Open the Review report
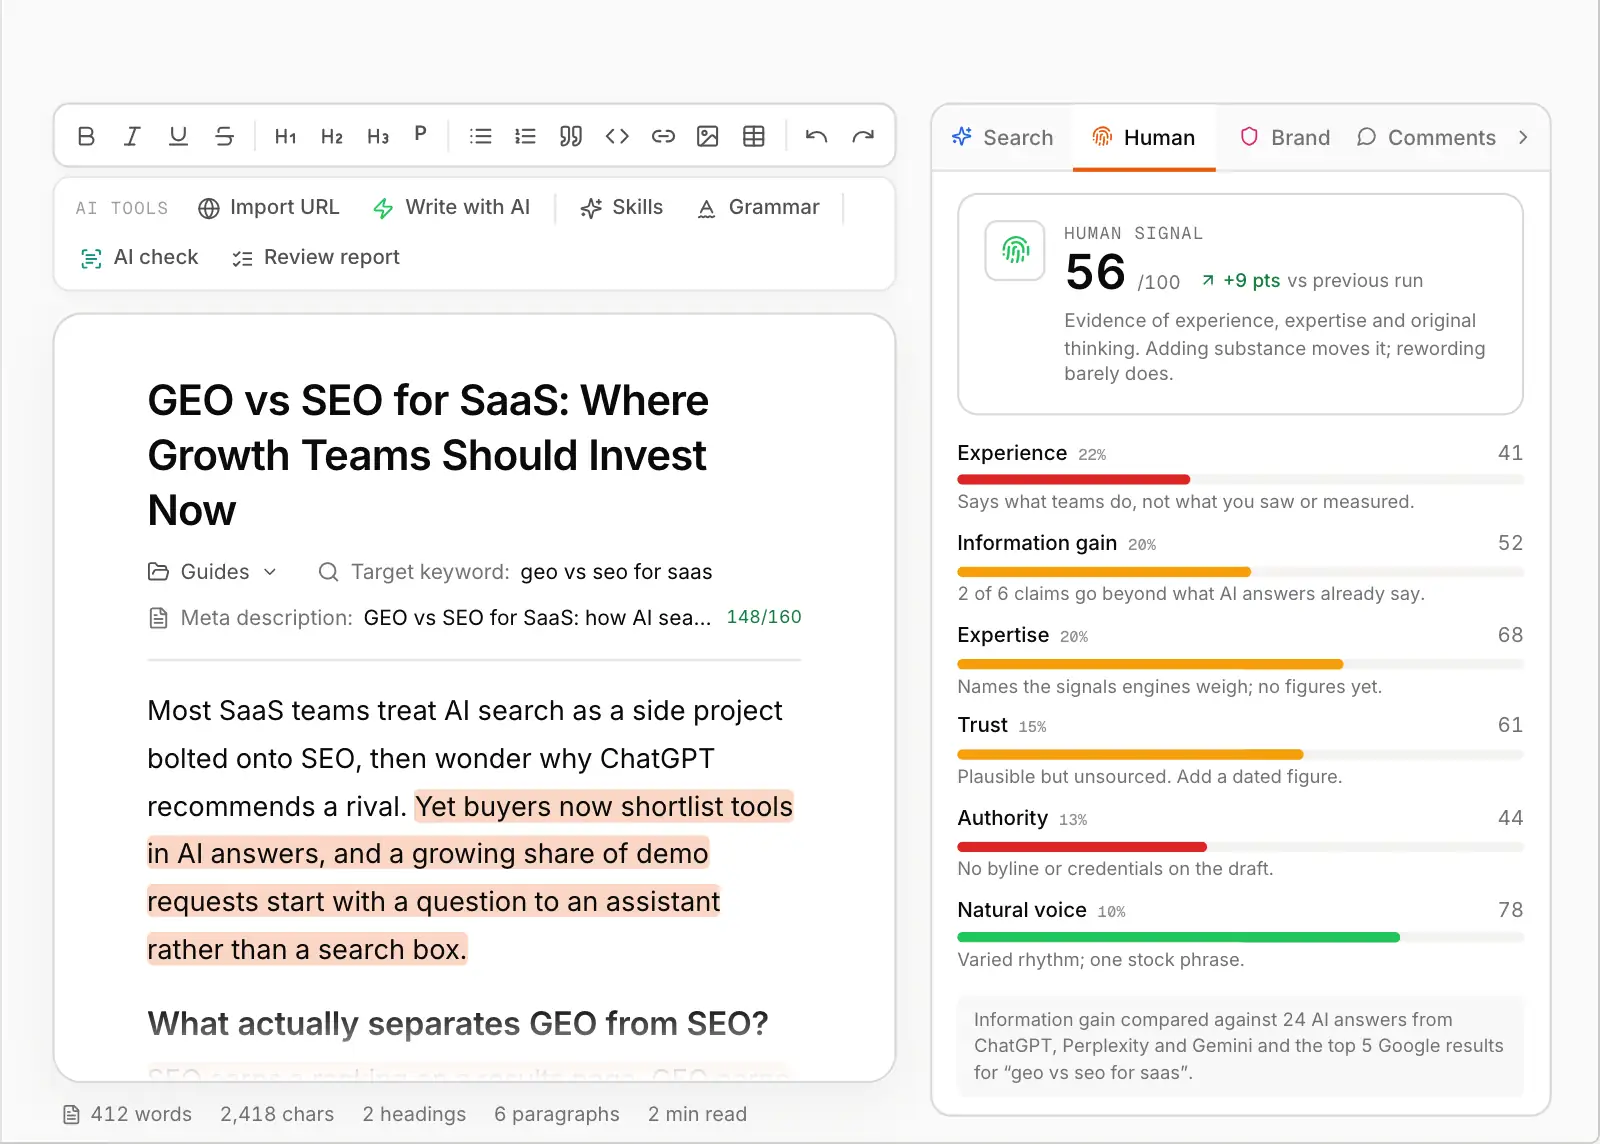The image size is (1600, 1144). 315,257
